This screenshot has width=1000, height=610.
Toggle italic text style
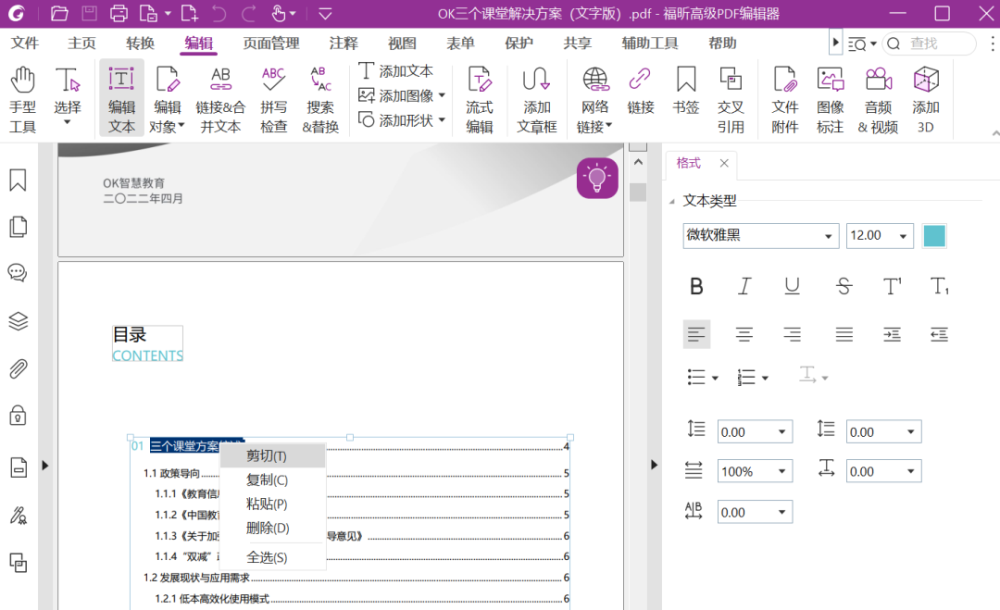744,286
